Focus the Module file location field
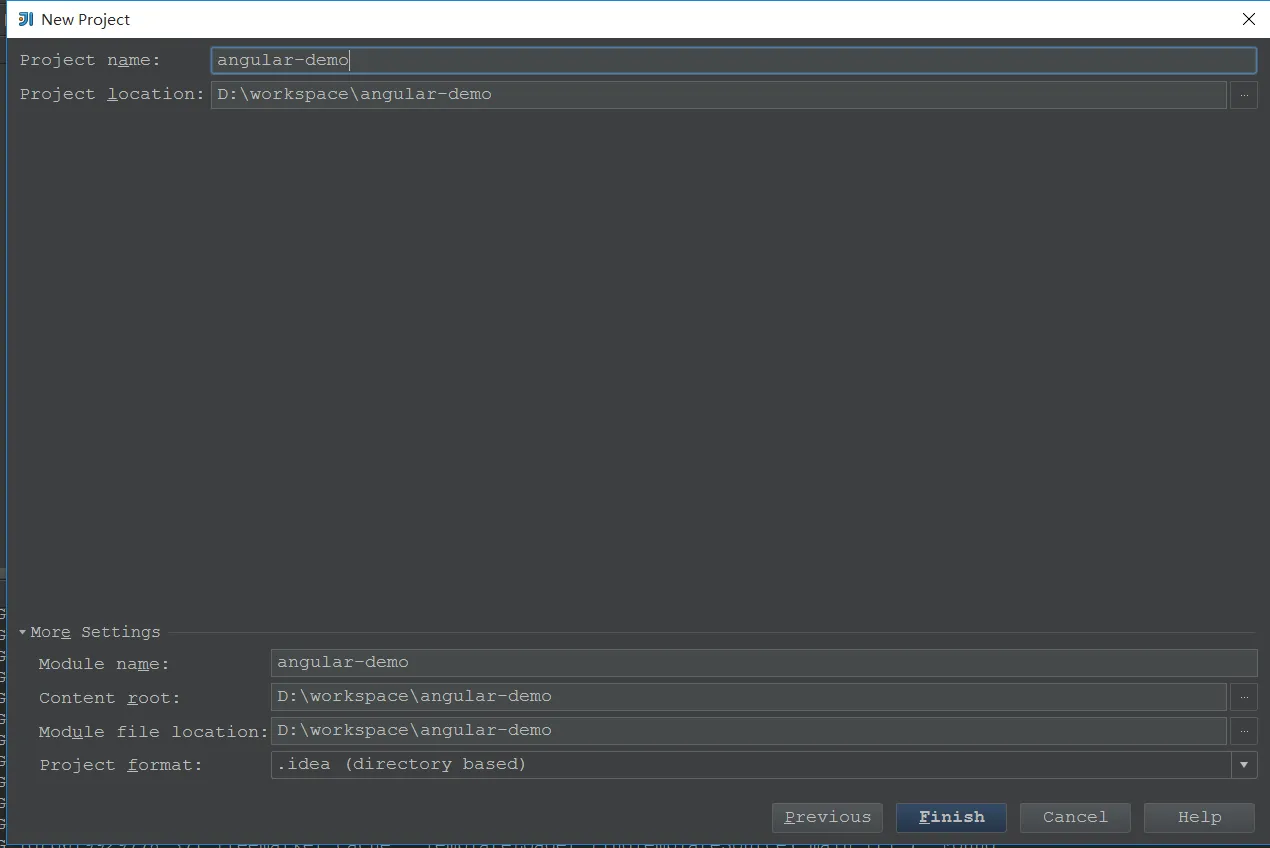The image size is (1270, 848). (x=748, y=731)
